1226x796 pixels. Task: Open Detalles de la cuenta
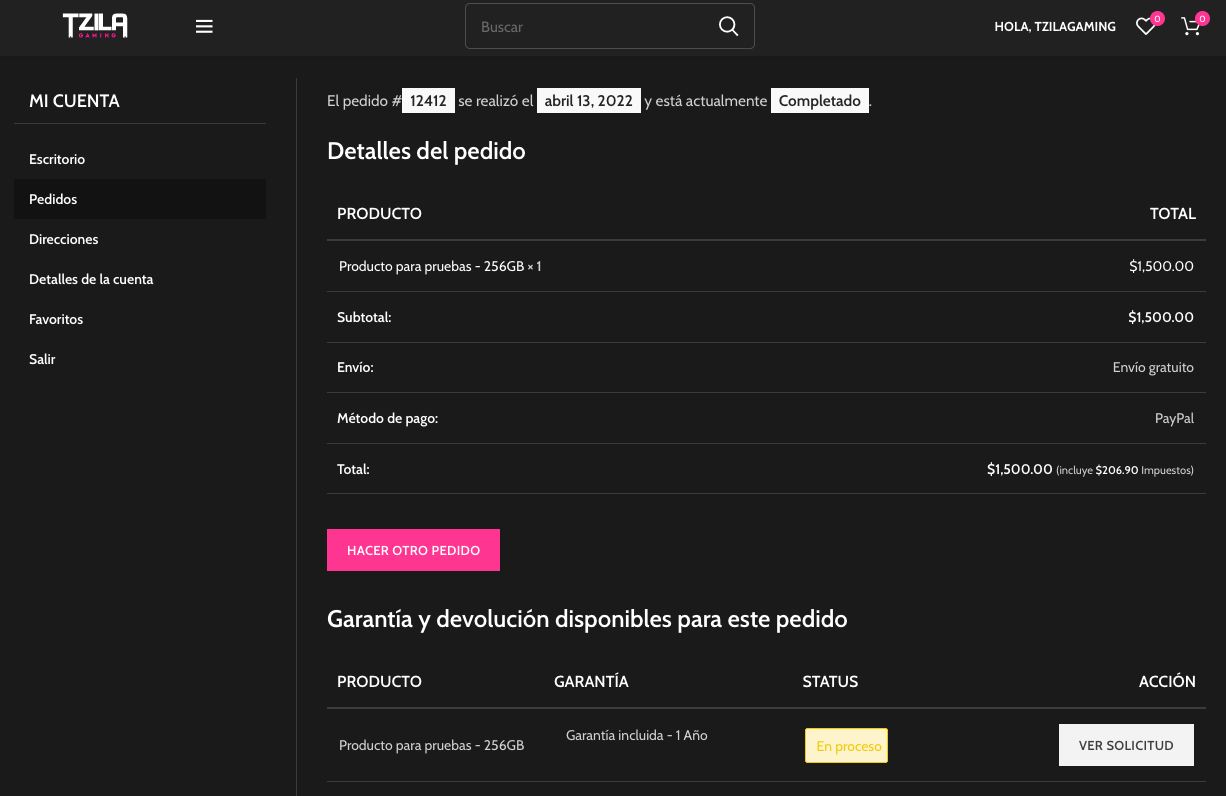tap(91, 279)
